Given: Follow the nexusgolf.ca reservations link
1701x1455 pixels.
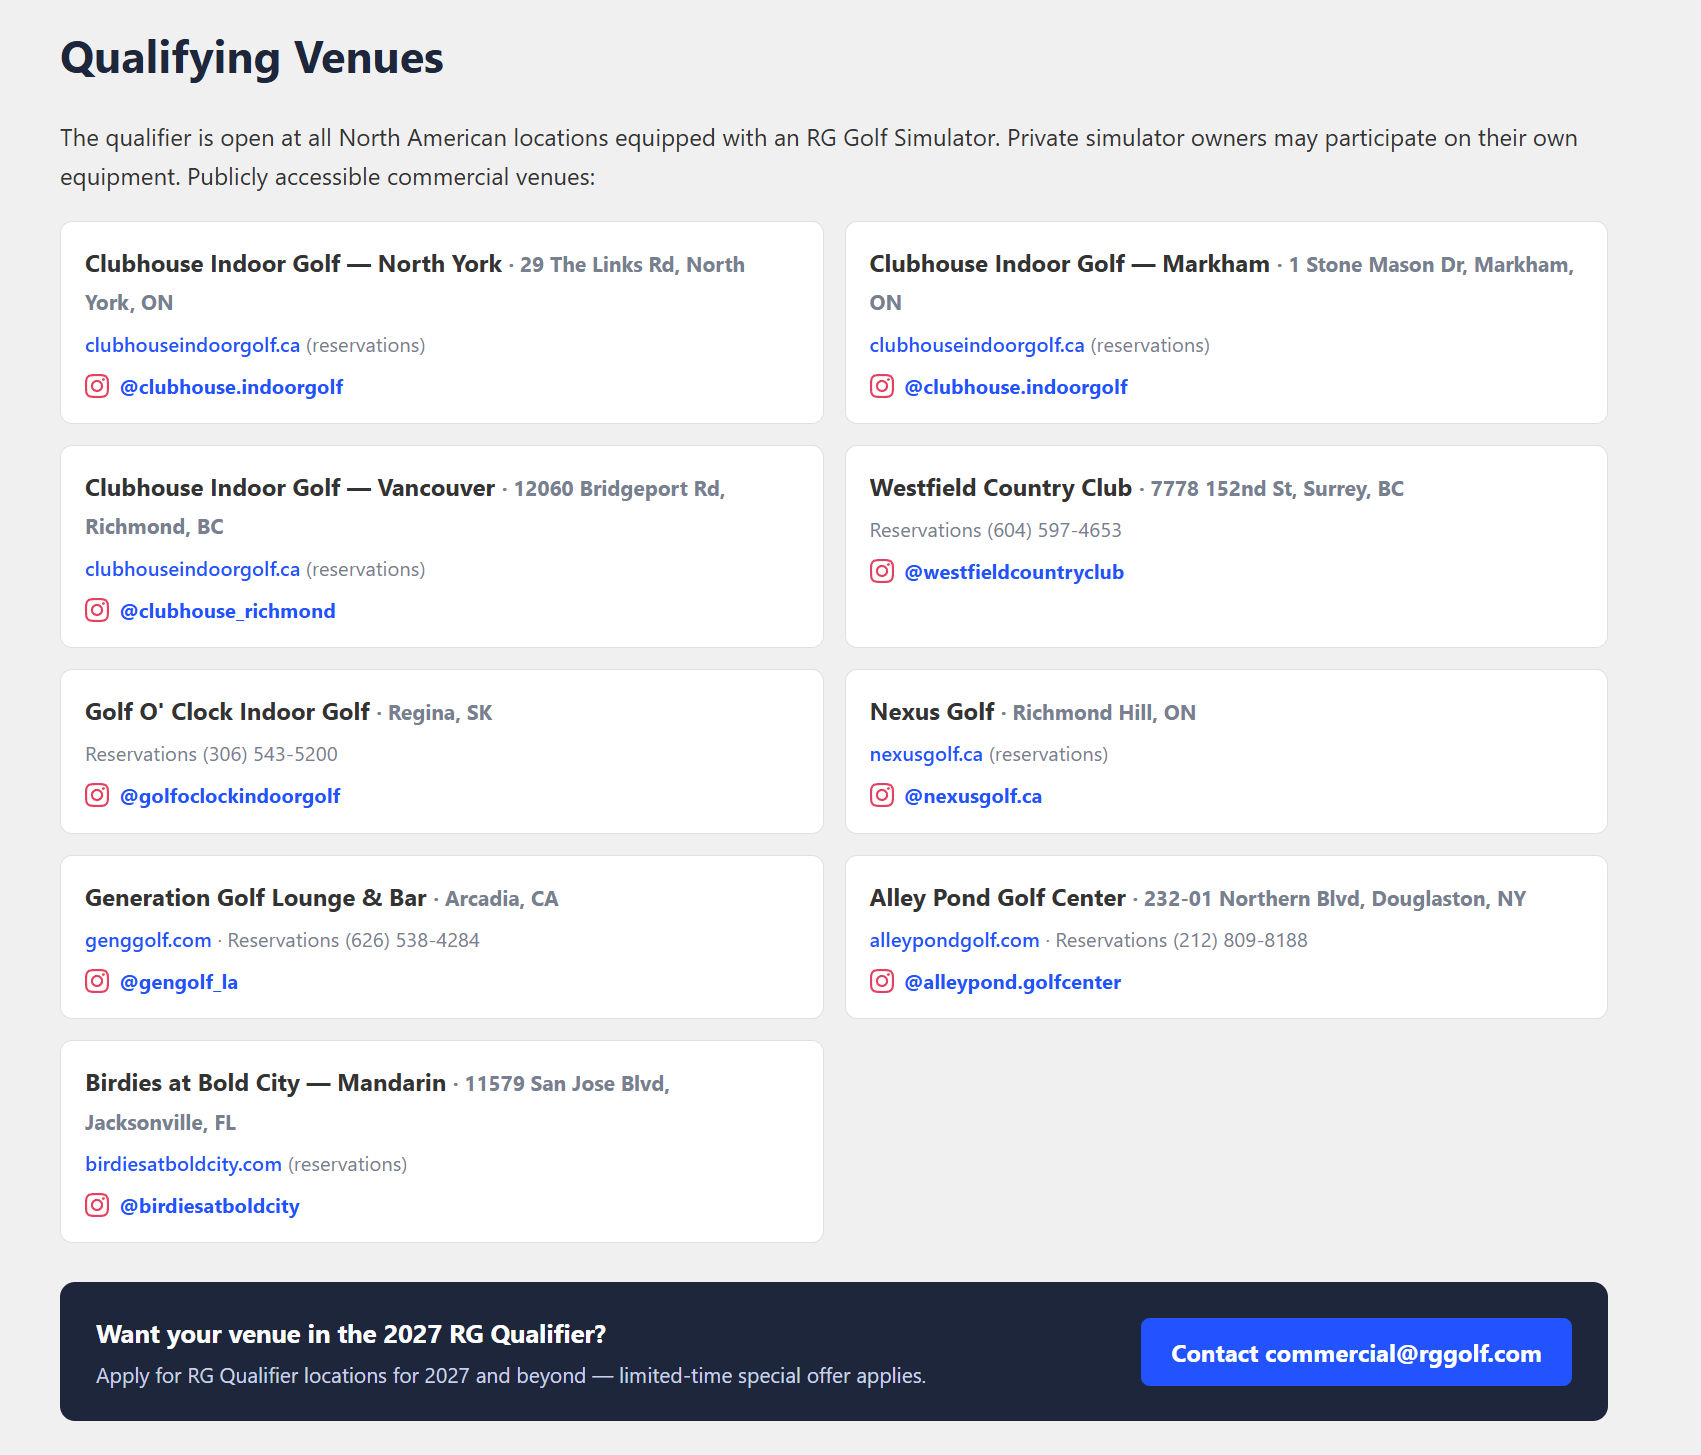Looking at the screenshot, I should click(x=926, y=754).
